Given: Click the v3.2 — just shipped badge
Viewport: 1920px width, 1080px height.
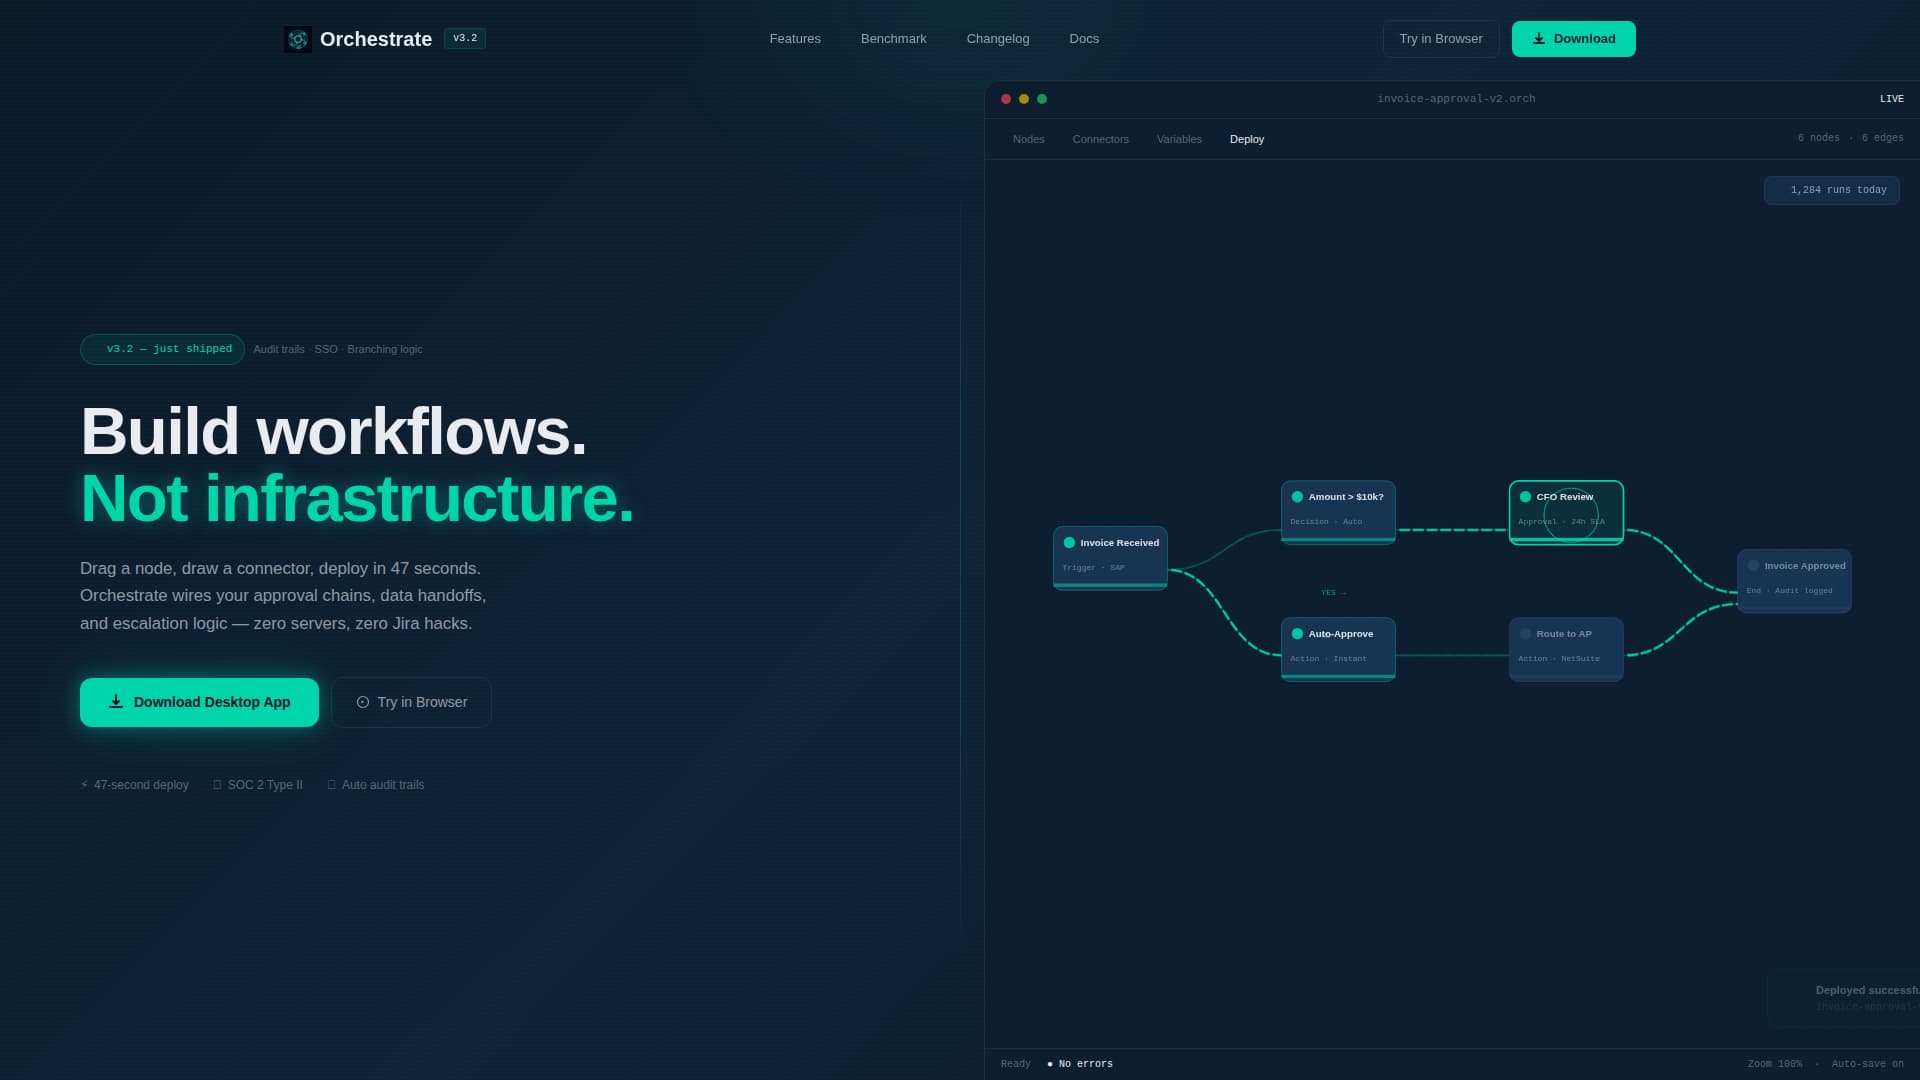Looking at the screenshot, I should 162,349.
